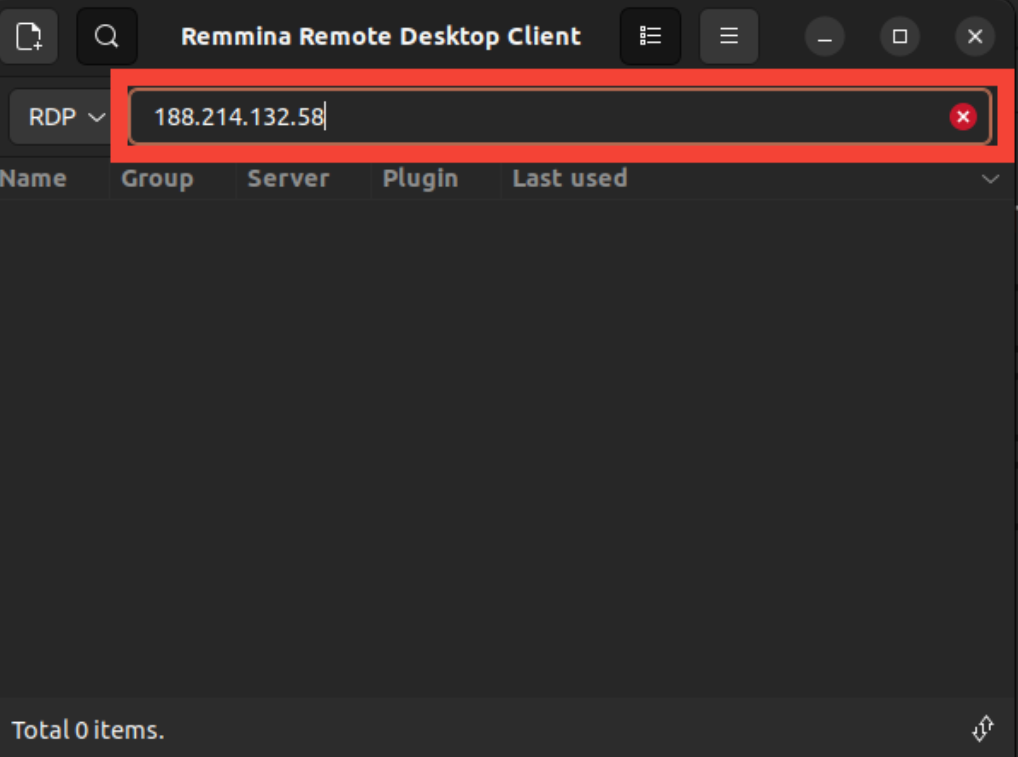
Task: Click the quick connect address field
Action: pyautogui.click(x=540, y=117)
